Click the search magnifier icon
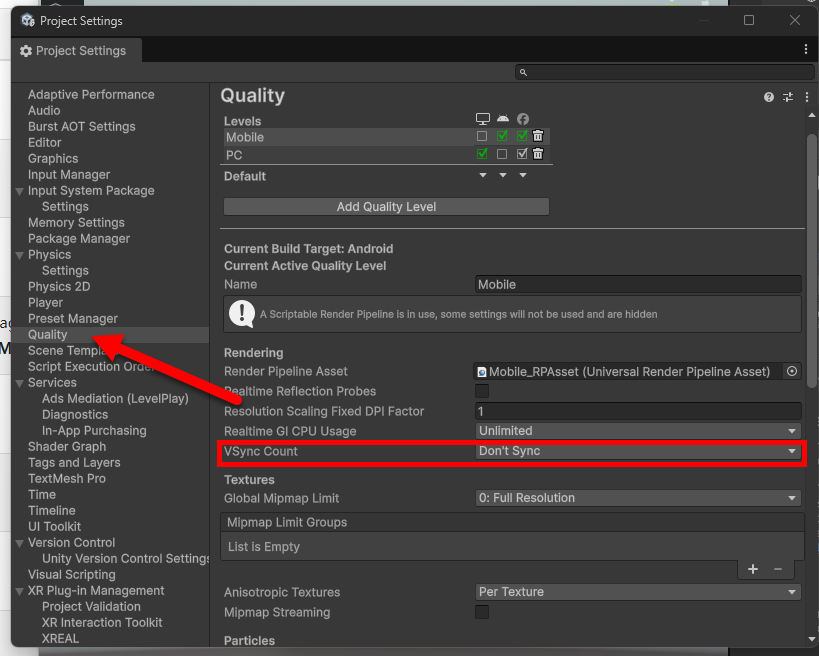 (523, 72)
